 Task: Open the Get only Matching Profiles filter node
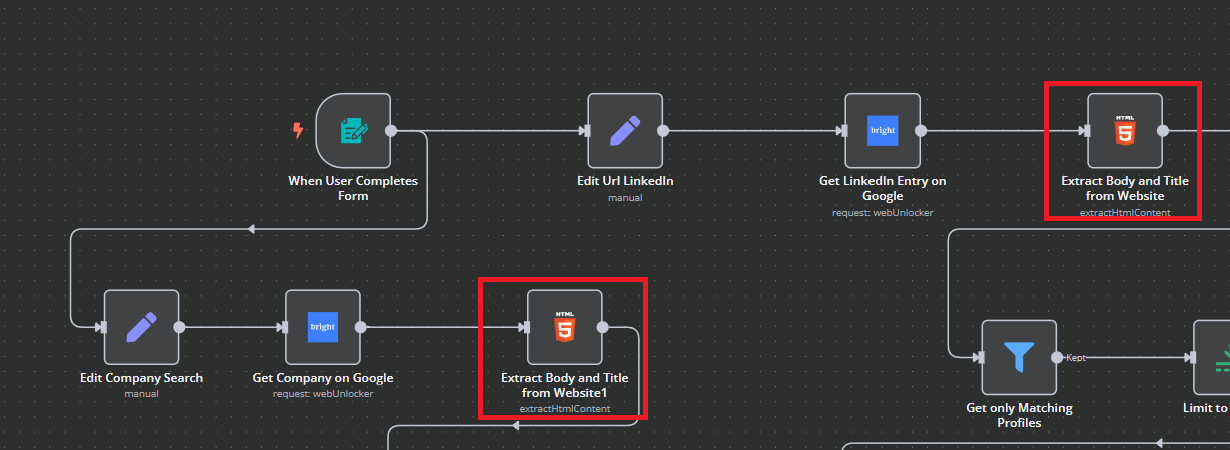click(x=1019, y=357)
